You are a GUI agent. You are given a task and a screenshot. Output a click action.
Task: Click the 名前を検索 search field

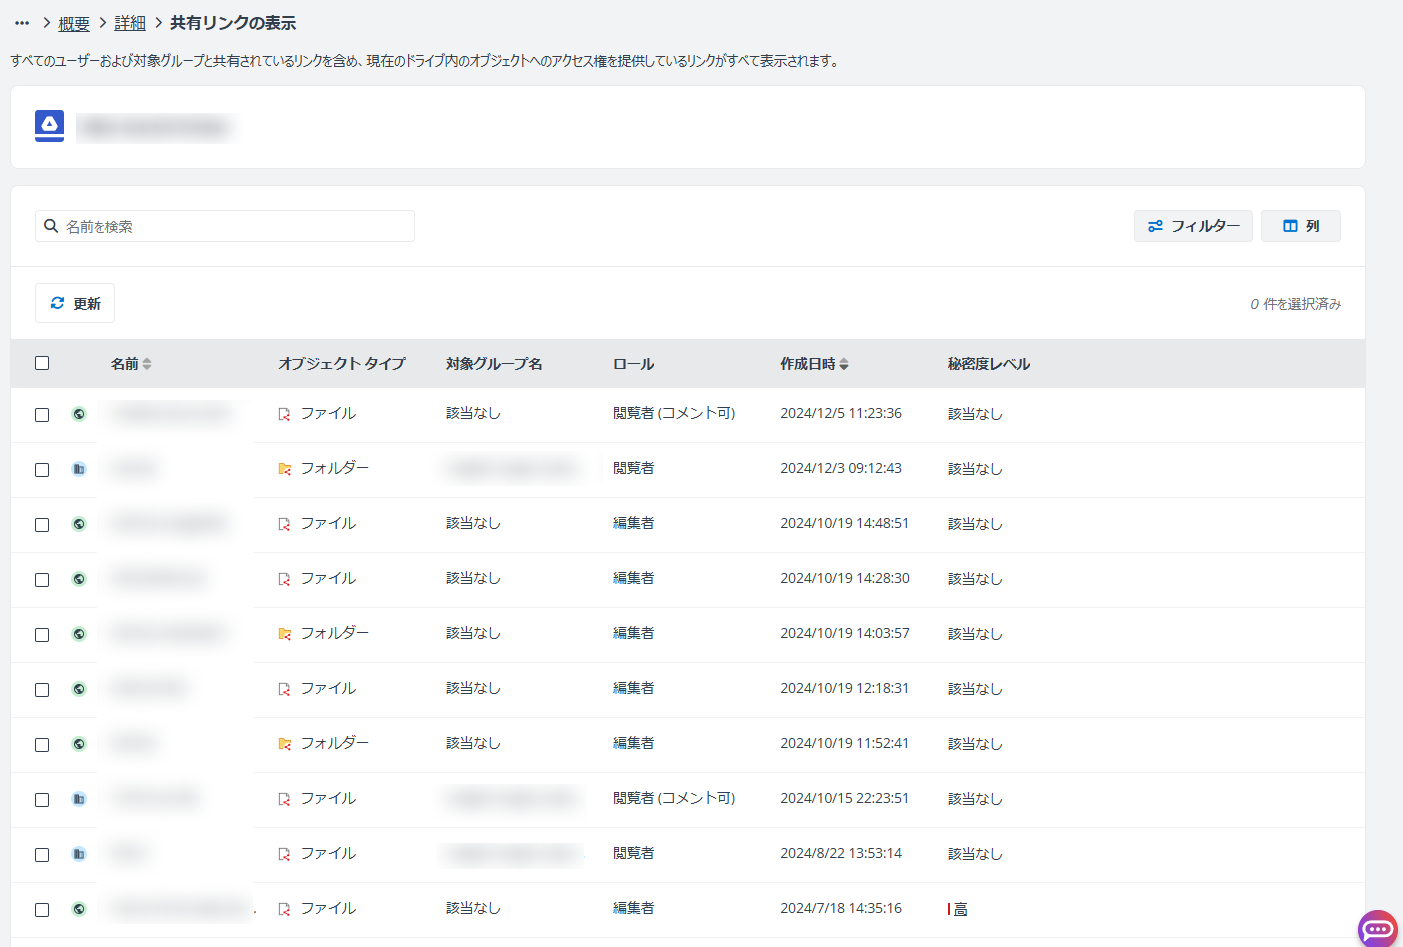(225, 226)
